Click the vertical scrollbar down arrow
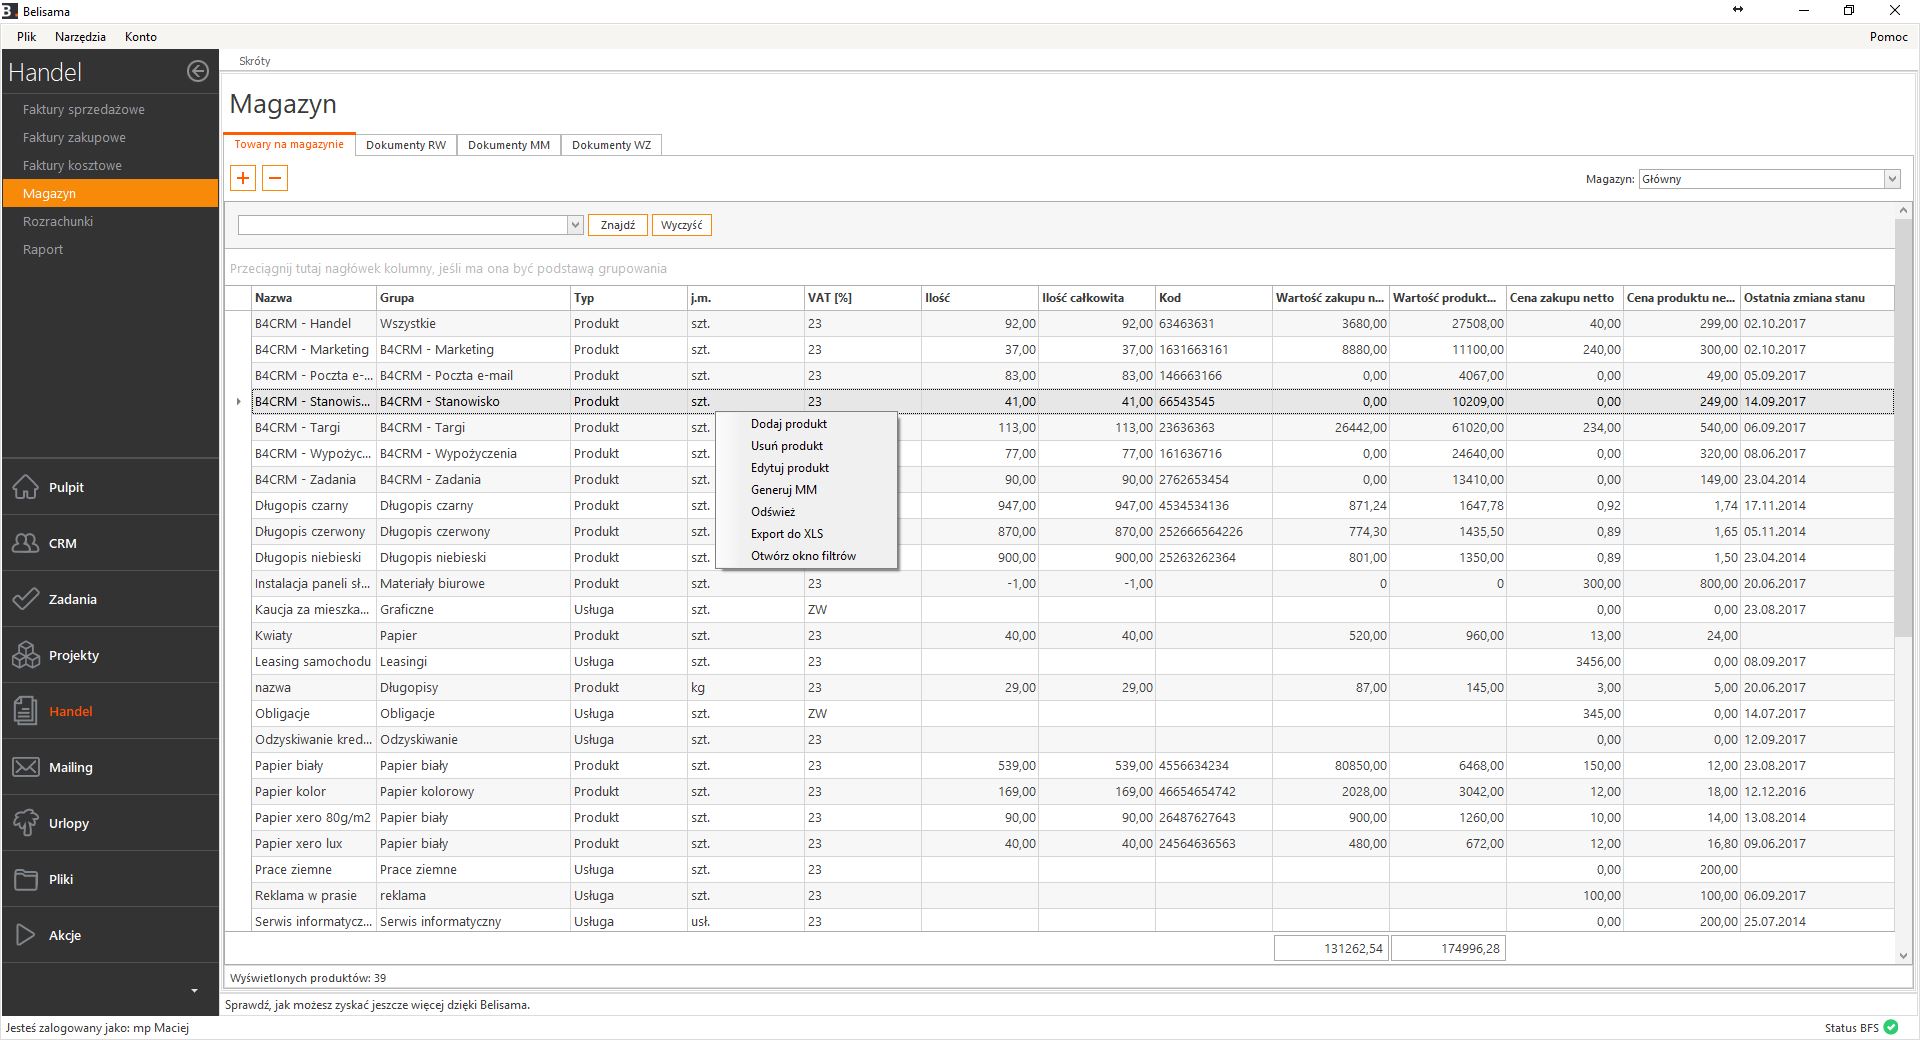Screen dimensions: 1920x1040 click(x=1903, y=956)
